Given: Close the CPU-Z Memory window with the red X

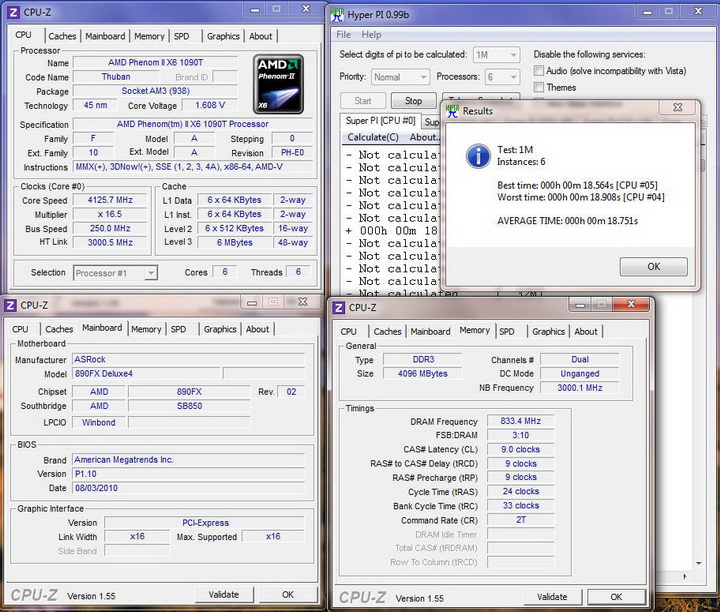Looking at the screenshot, I should pos(631,304).
